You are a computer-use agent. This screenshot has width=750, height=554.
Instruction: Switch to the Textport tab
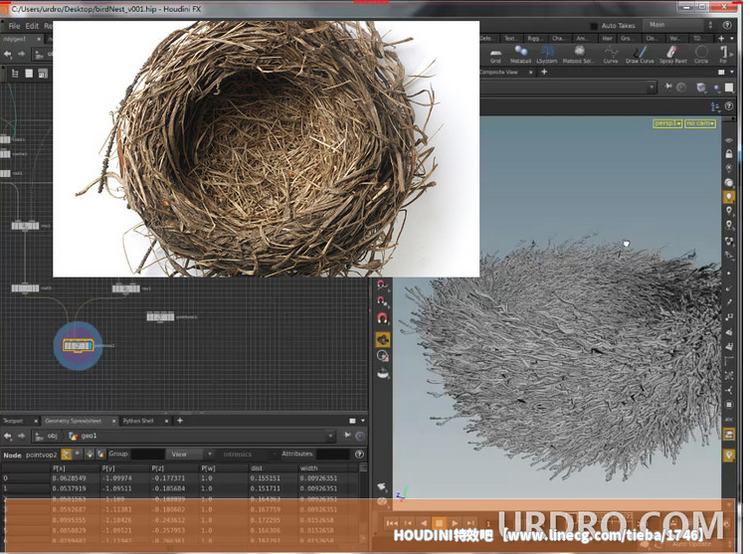coord(13,421)
